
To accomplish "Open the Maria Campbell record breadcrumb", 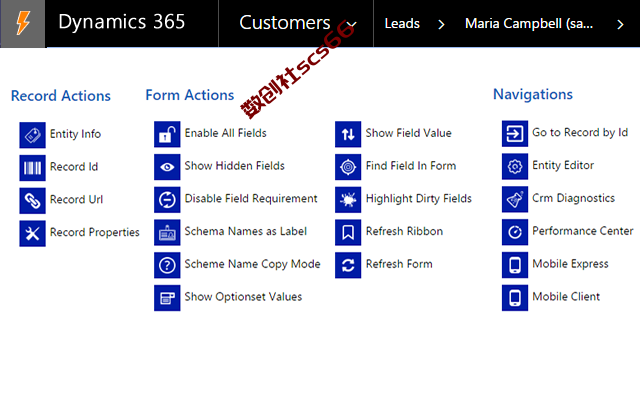I will tap(529, 24).
